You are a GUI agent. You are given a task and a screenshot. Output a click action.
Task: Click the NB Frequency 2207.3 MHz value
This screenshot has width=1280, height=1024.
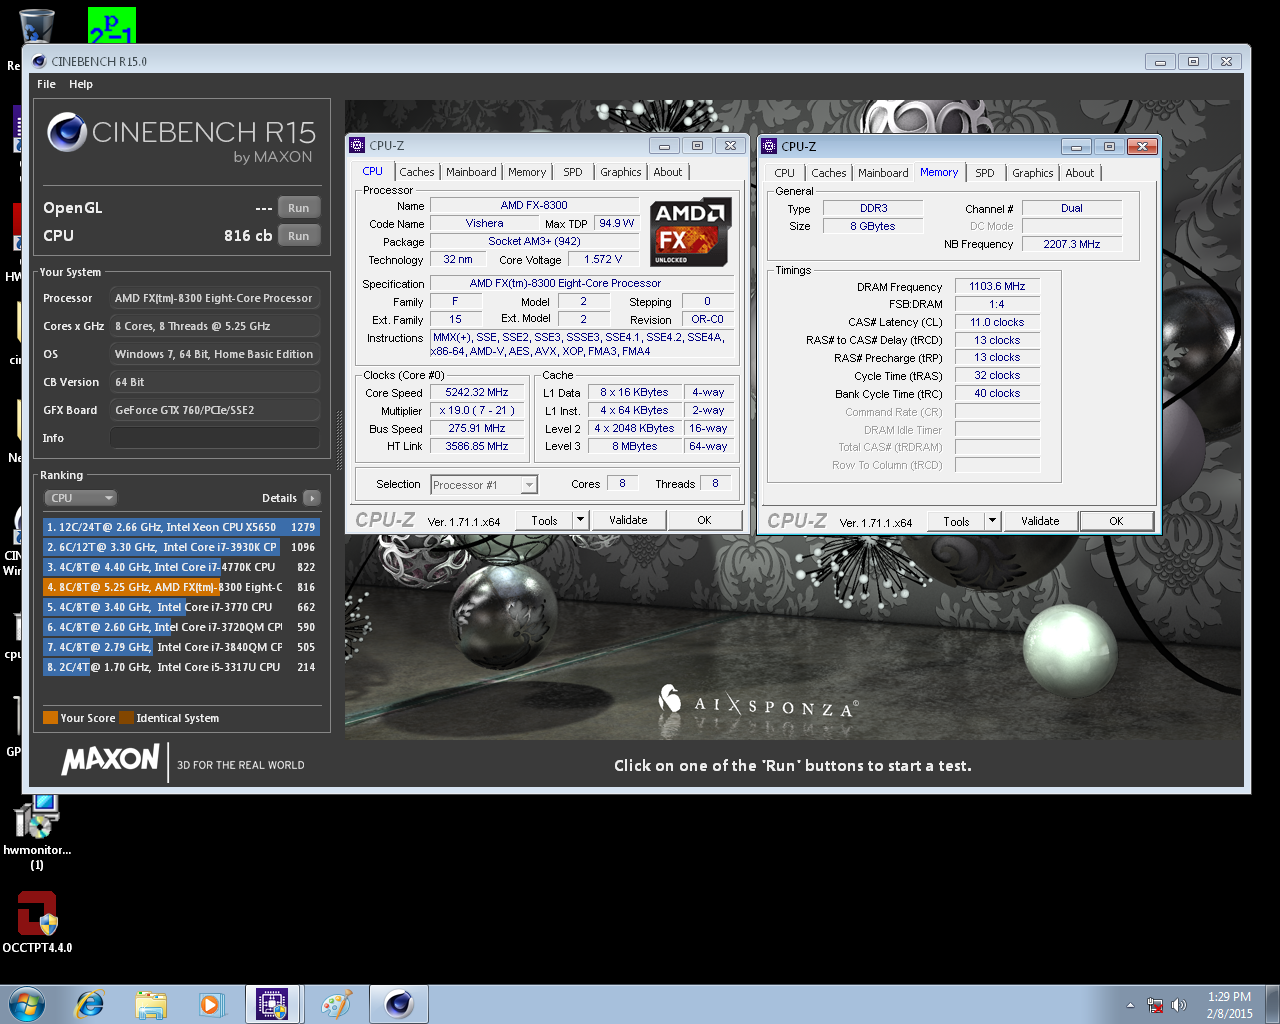coord(1072,244)
